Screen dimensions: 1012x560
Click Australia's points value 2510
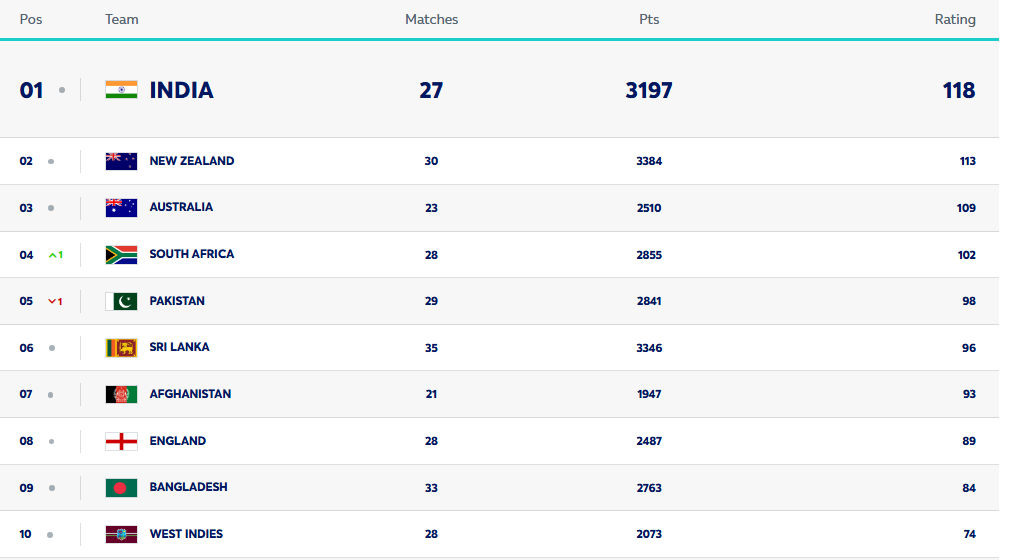click(x=649, y=208)
